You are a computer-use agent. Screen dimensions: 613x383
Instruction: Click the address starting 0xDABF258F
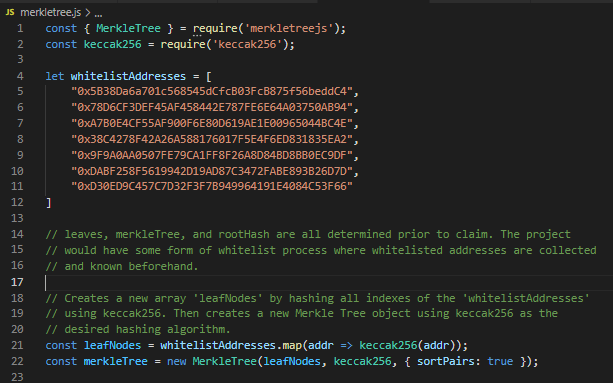pyautogui.click(x=212, y=171)
